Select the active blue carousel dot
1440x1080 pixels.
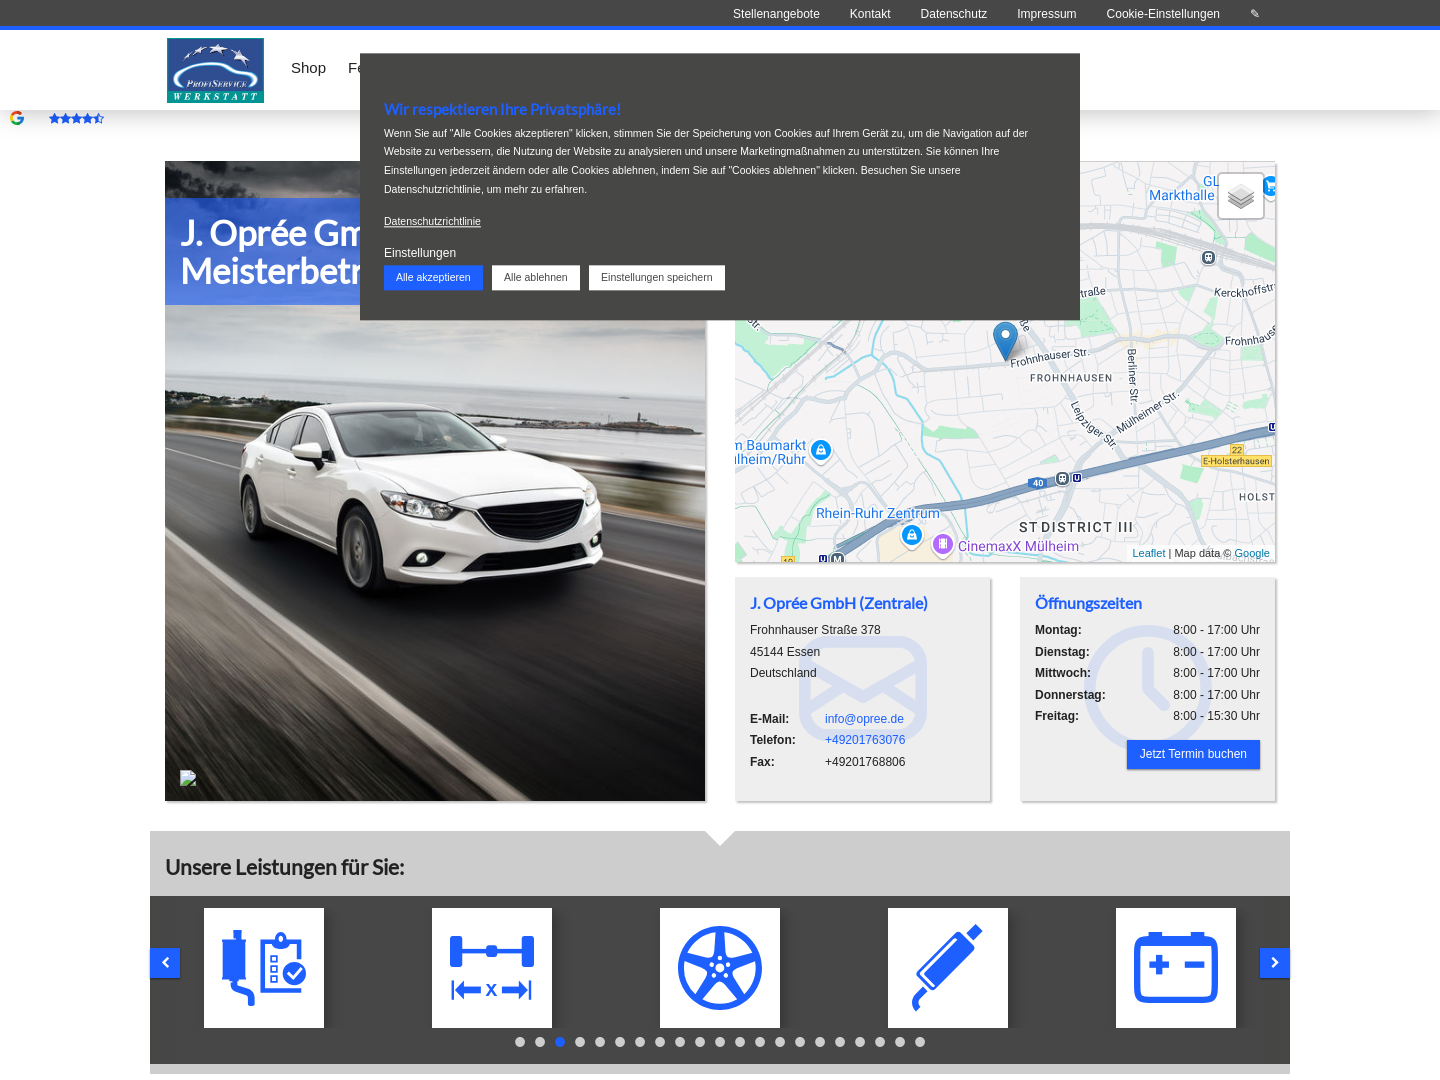(x=560, y=1042)
